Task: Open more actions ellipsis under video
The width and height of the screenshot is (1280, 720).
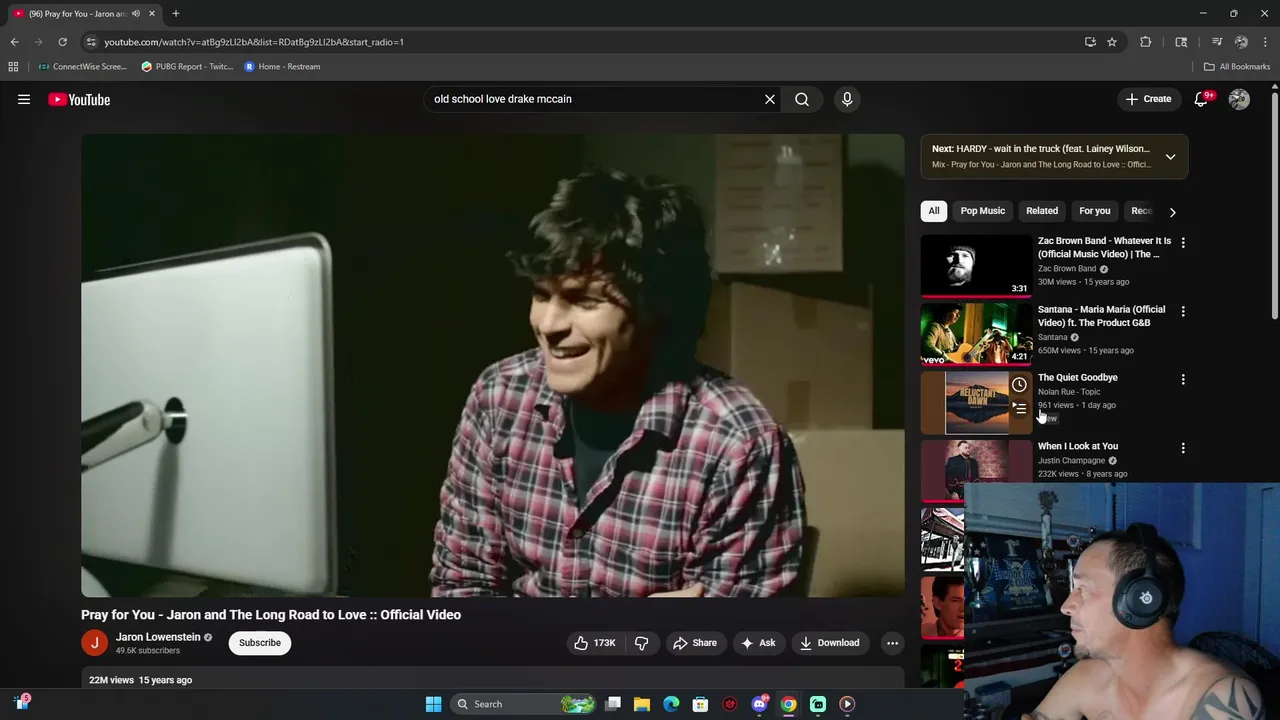Action: [892, 643]
